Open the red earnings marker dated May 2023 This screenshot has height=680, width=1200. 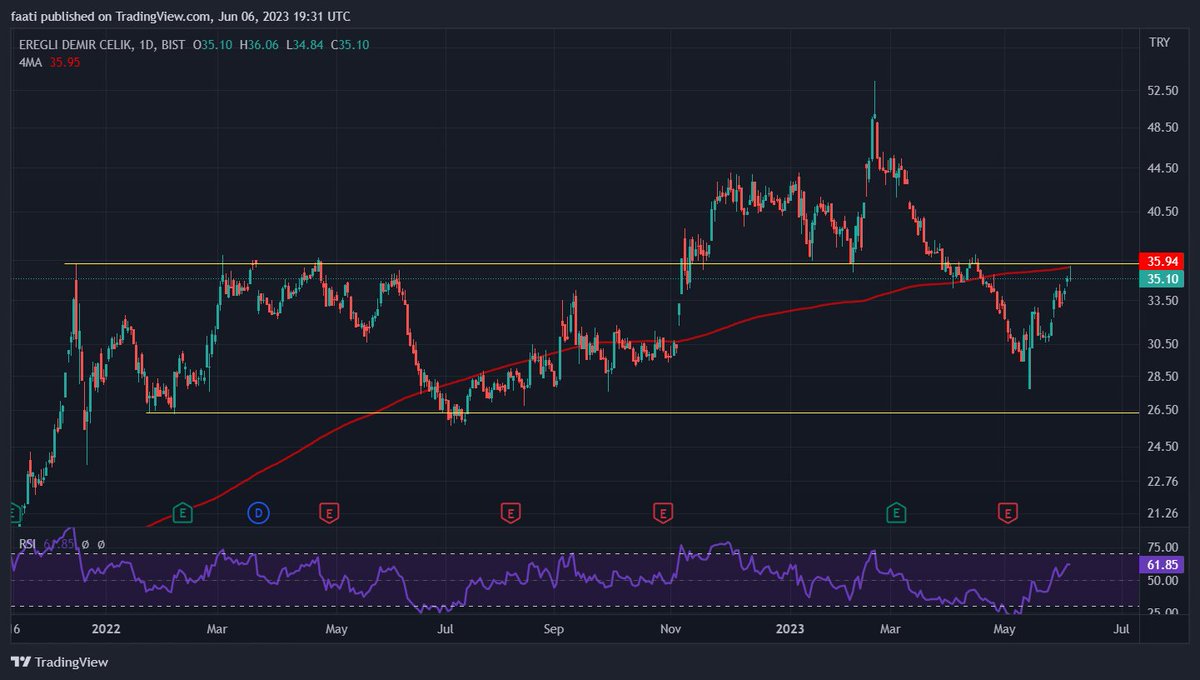click(x=1007, y=513)
